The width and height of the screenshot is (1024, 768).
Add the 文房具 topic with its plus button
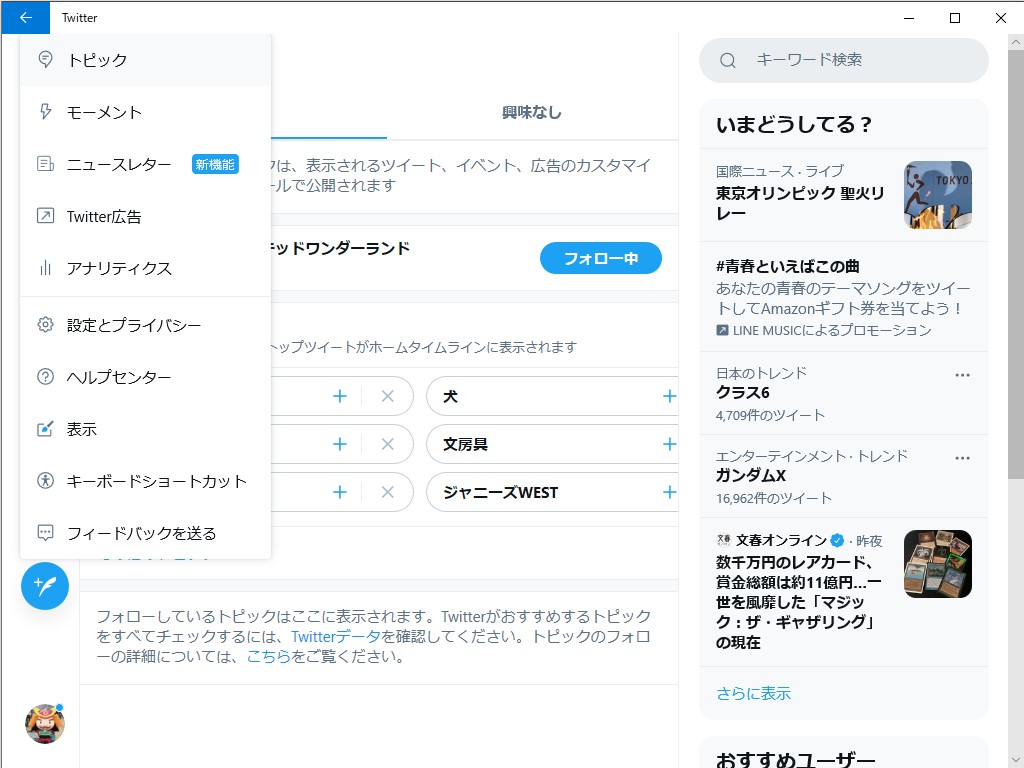click(668, 443)
